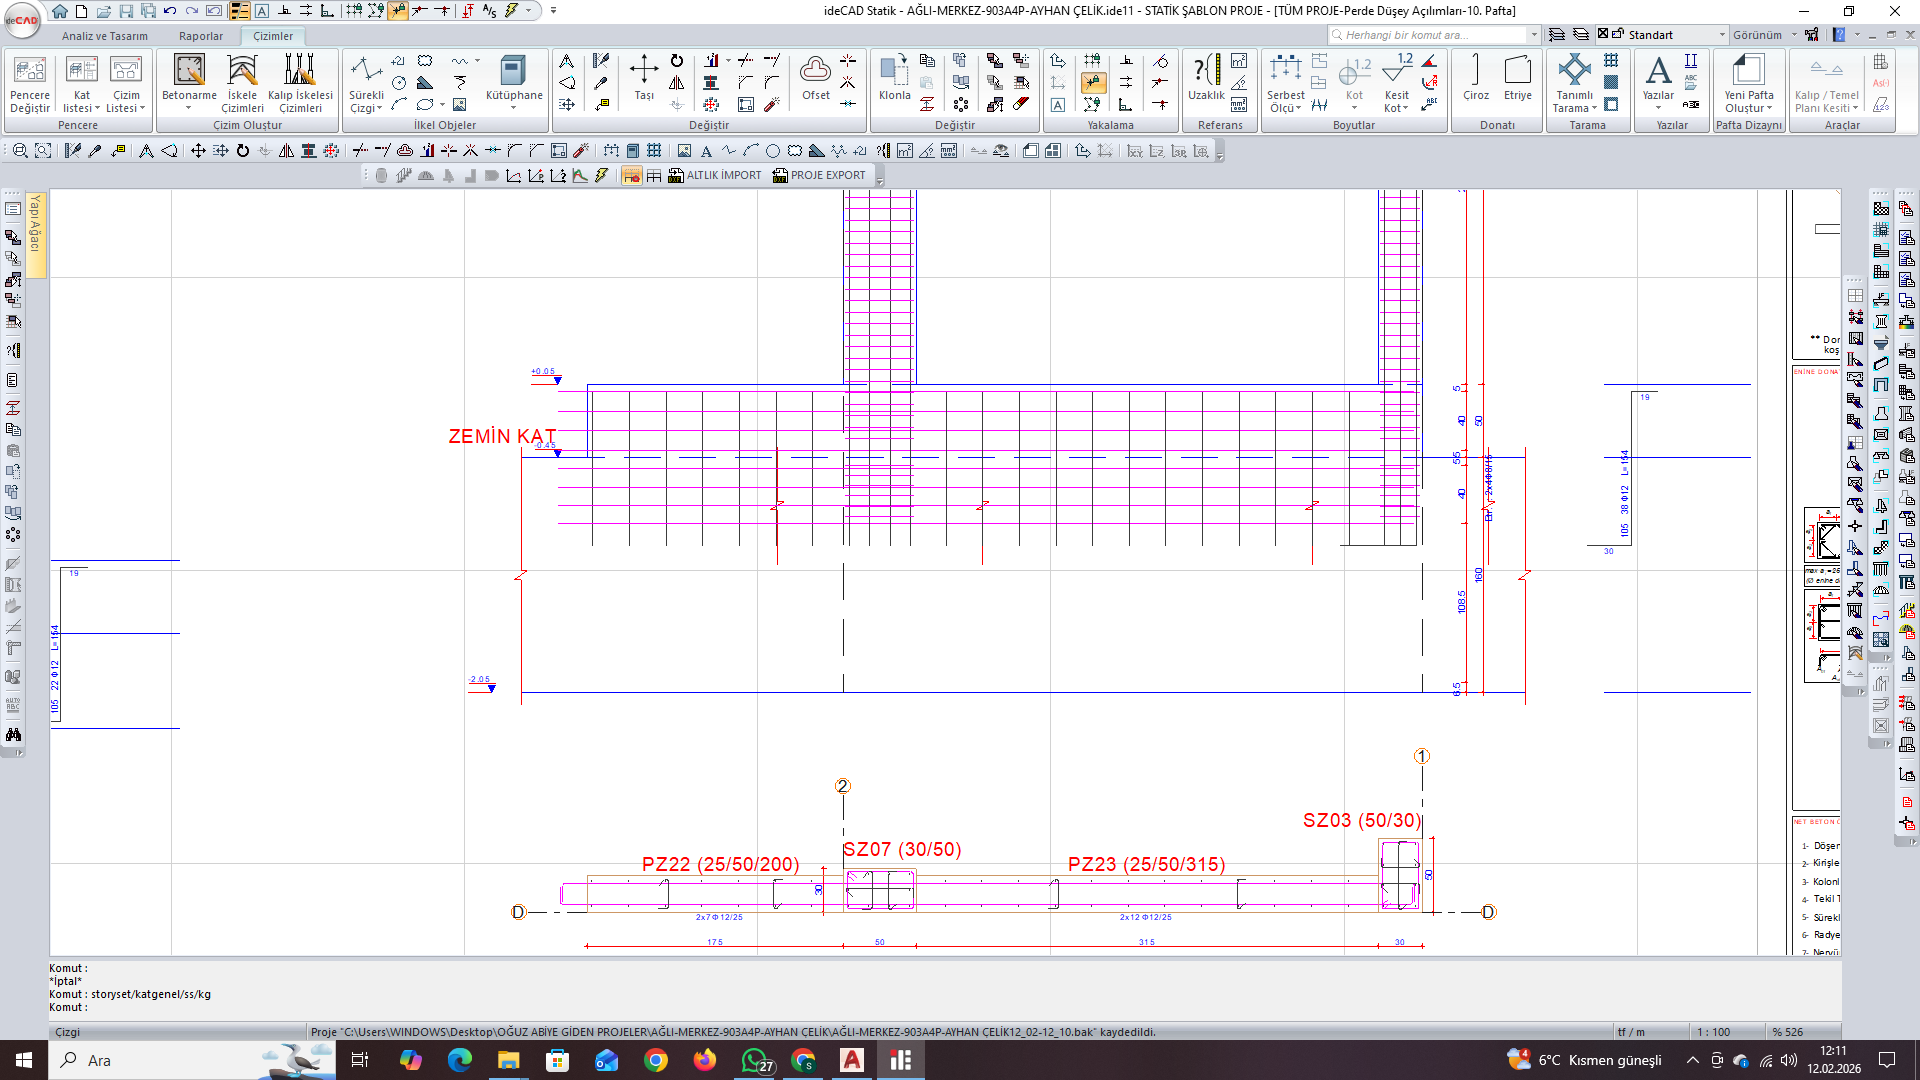The image size is (1920, 1080).
Task: Expand the Standart layer dropdown
Action: [1722, 35]
